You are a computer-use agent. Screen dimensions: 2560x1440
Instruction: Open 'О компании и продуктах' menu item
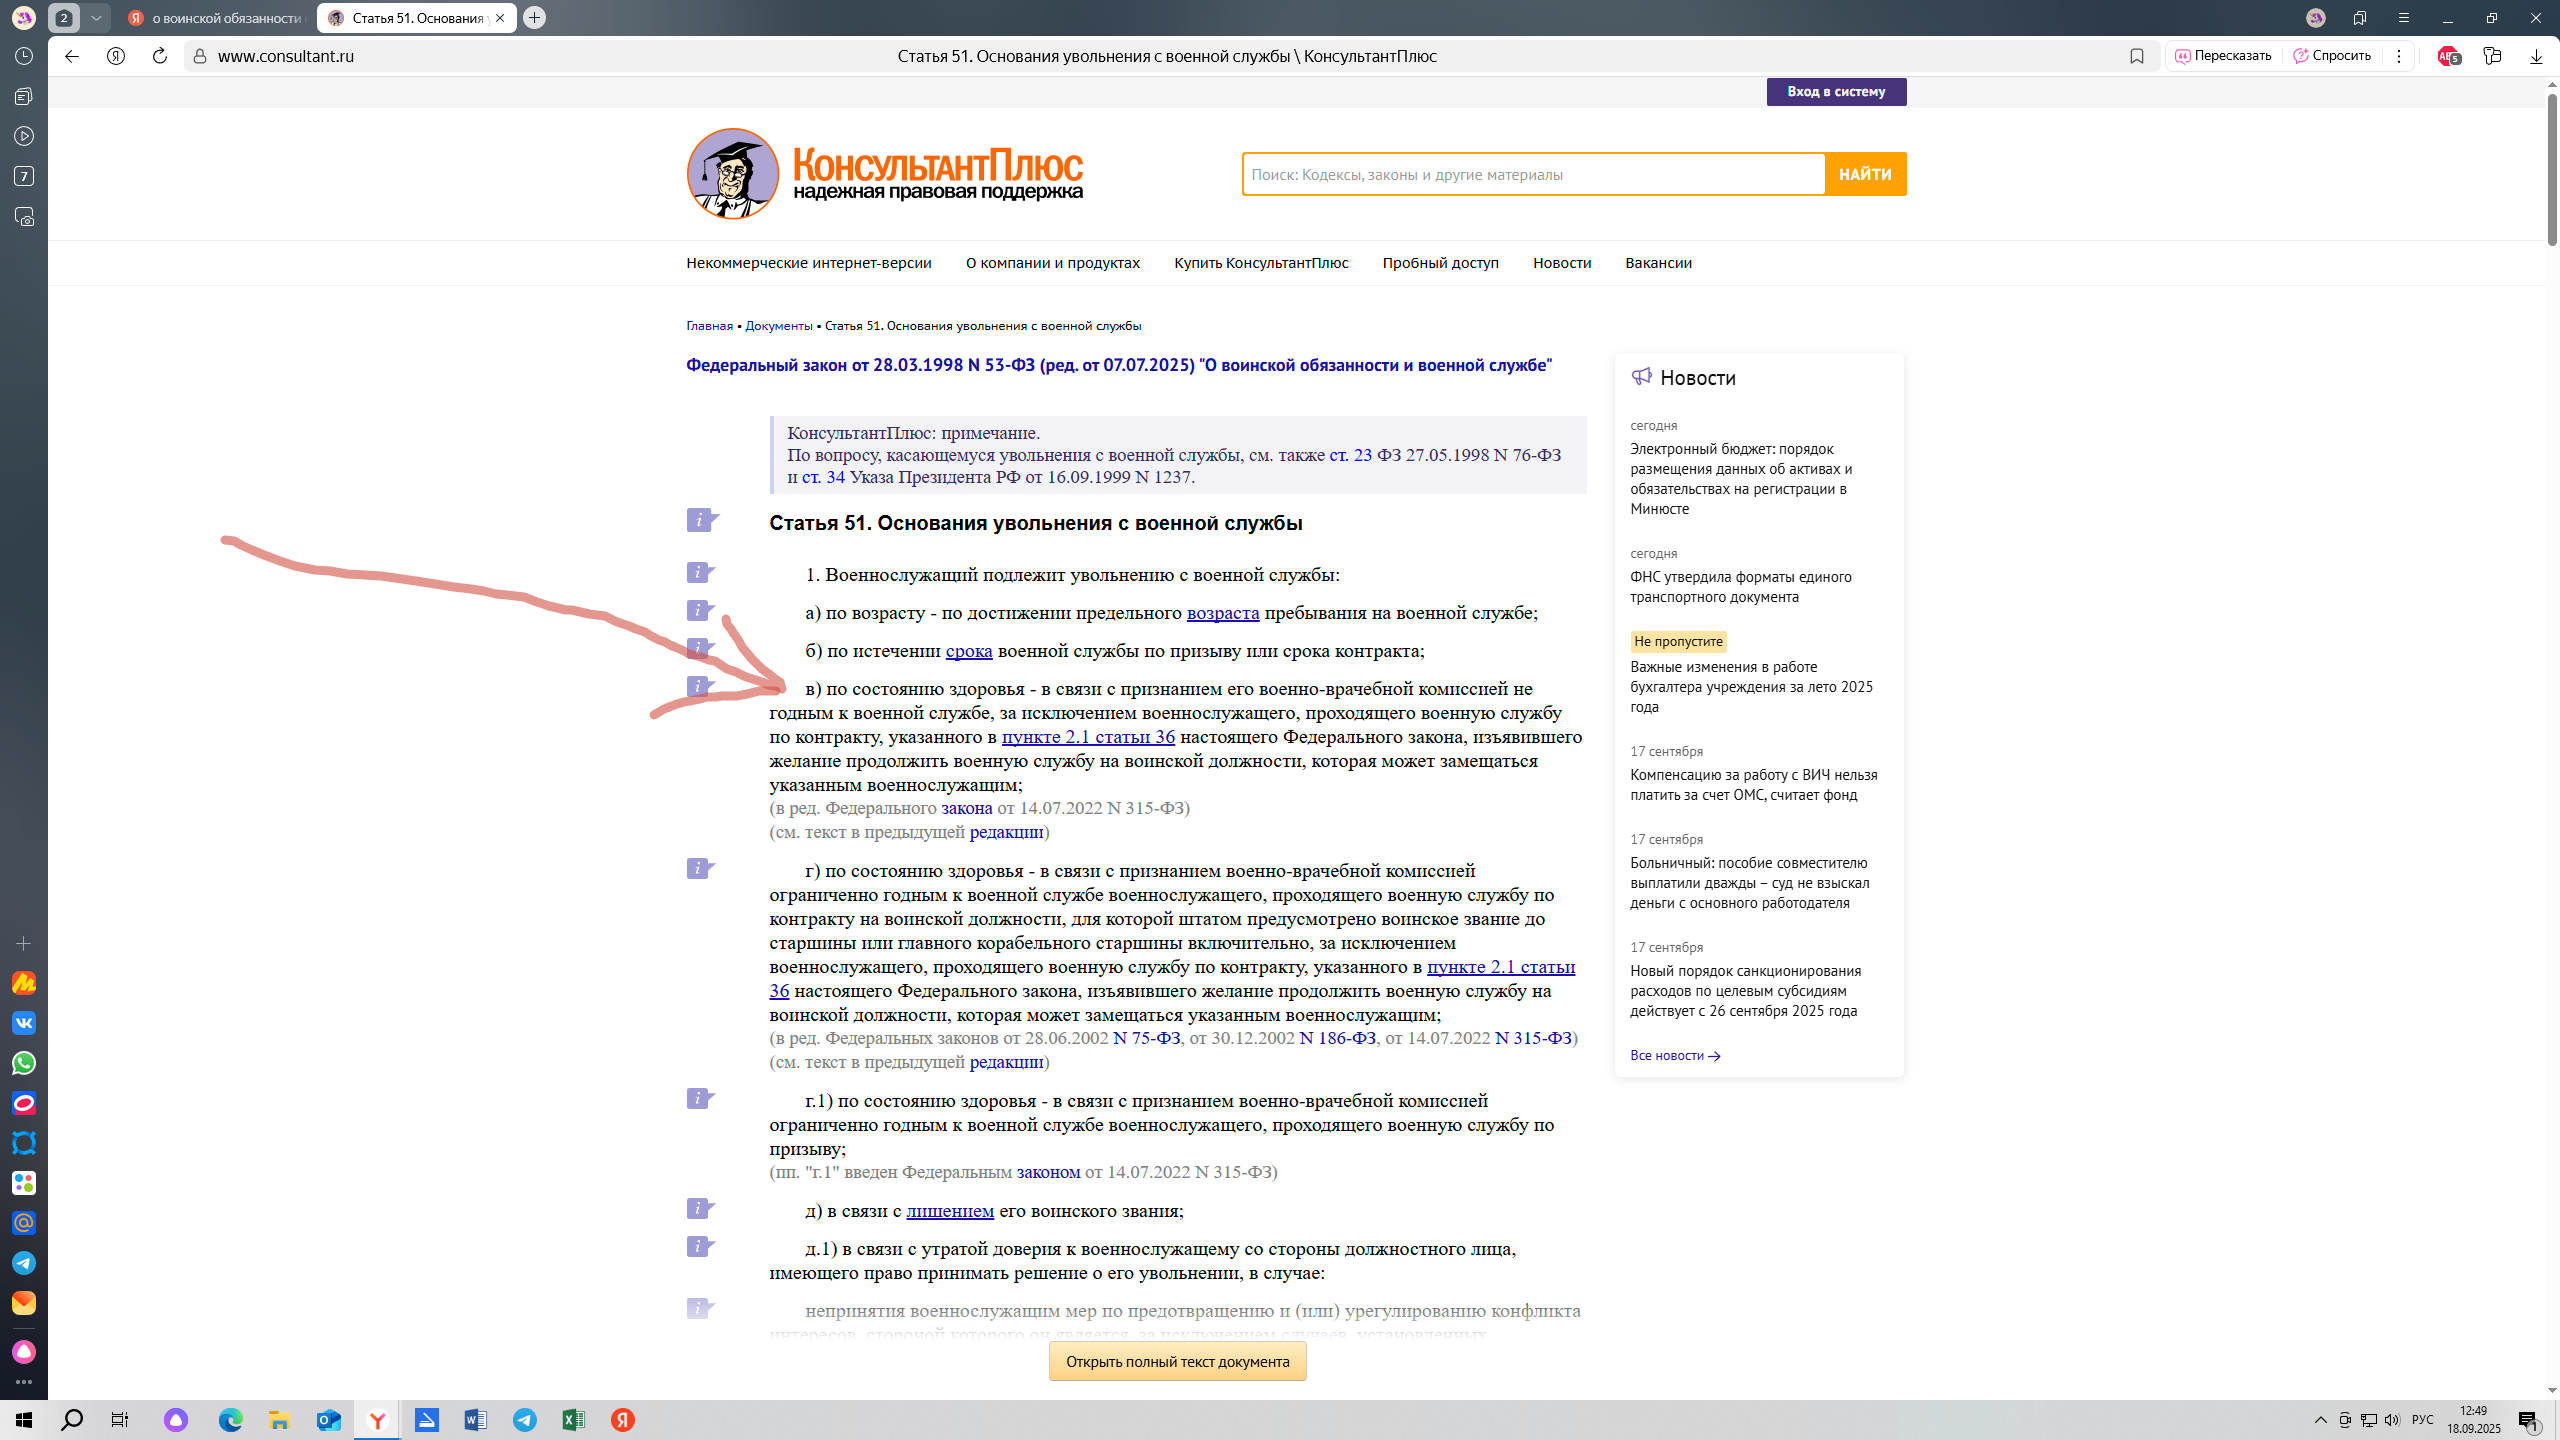pyautogui.click(x=1053, y=263)
